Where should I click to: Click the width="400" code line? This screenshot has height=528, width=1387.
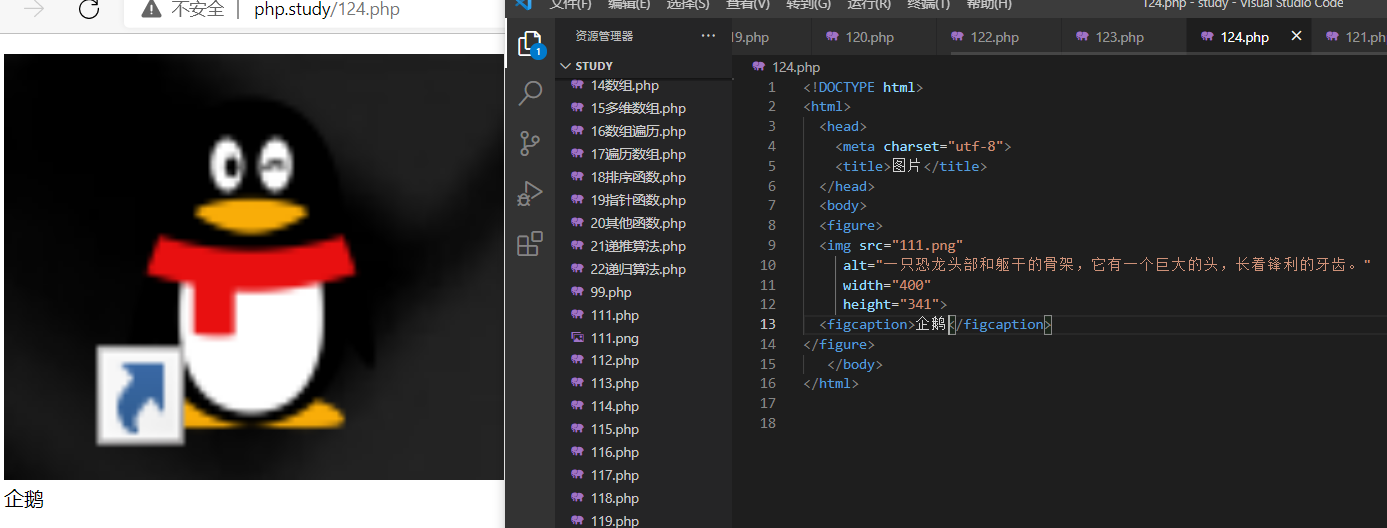point(887,285)
